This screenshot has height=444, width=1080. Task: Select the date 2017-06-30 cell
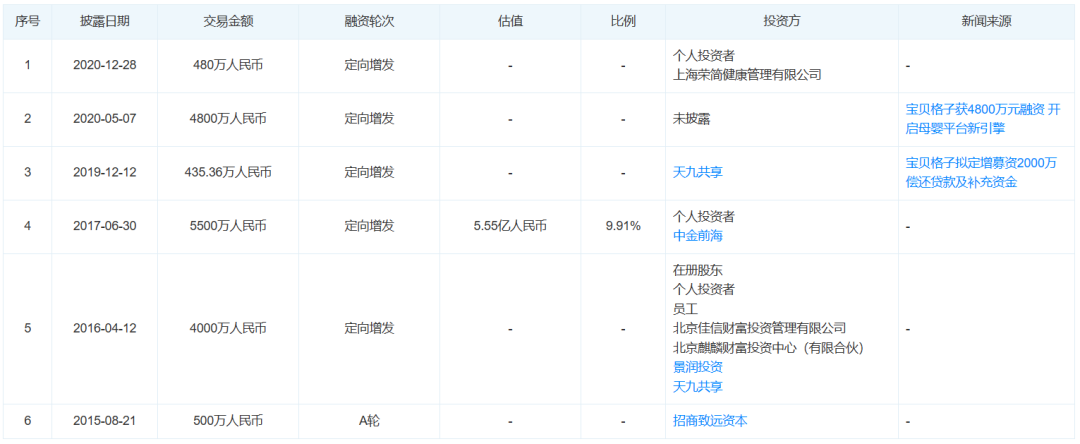tap(105, 226)
